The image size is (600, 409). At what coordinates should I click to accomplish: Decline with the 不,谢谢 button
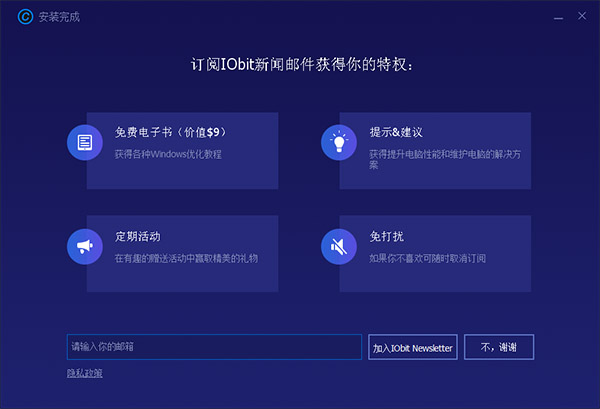[498, 347]
